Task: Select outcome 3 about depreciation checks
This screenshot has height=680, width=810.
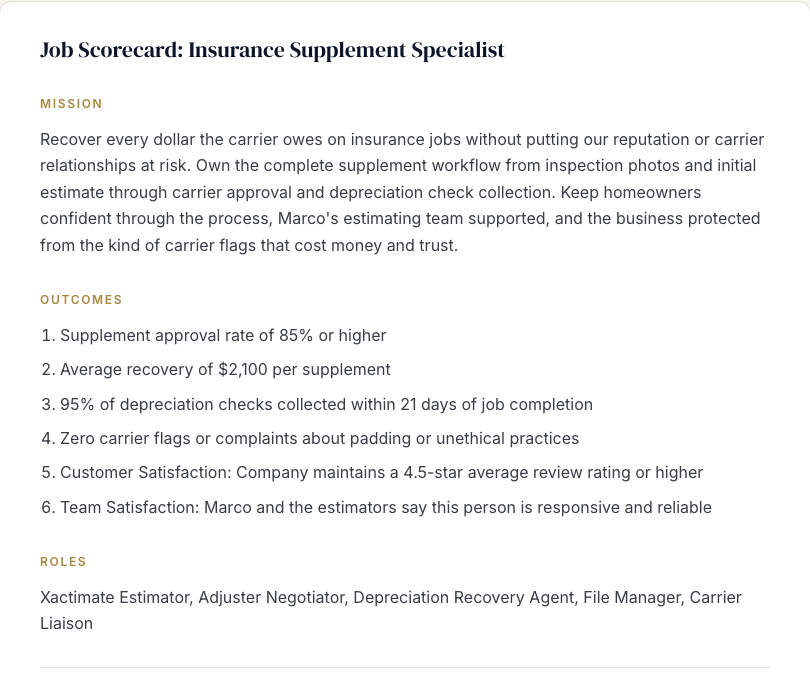Action: (x=317, y=404)
